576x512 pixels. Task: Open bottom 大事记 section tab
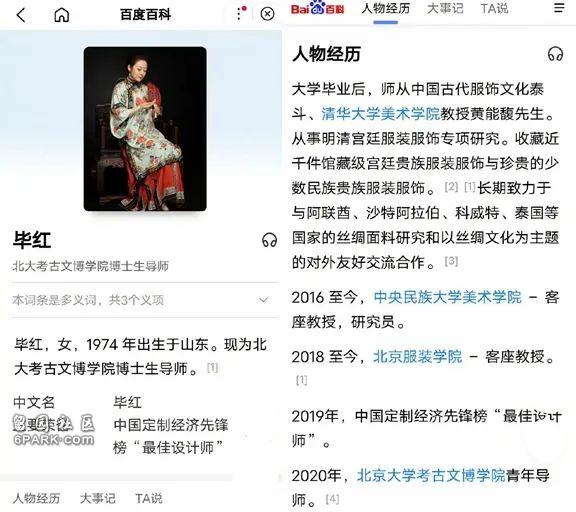pyautogui.click(x=98, y=498)
